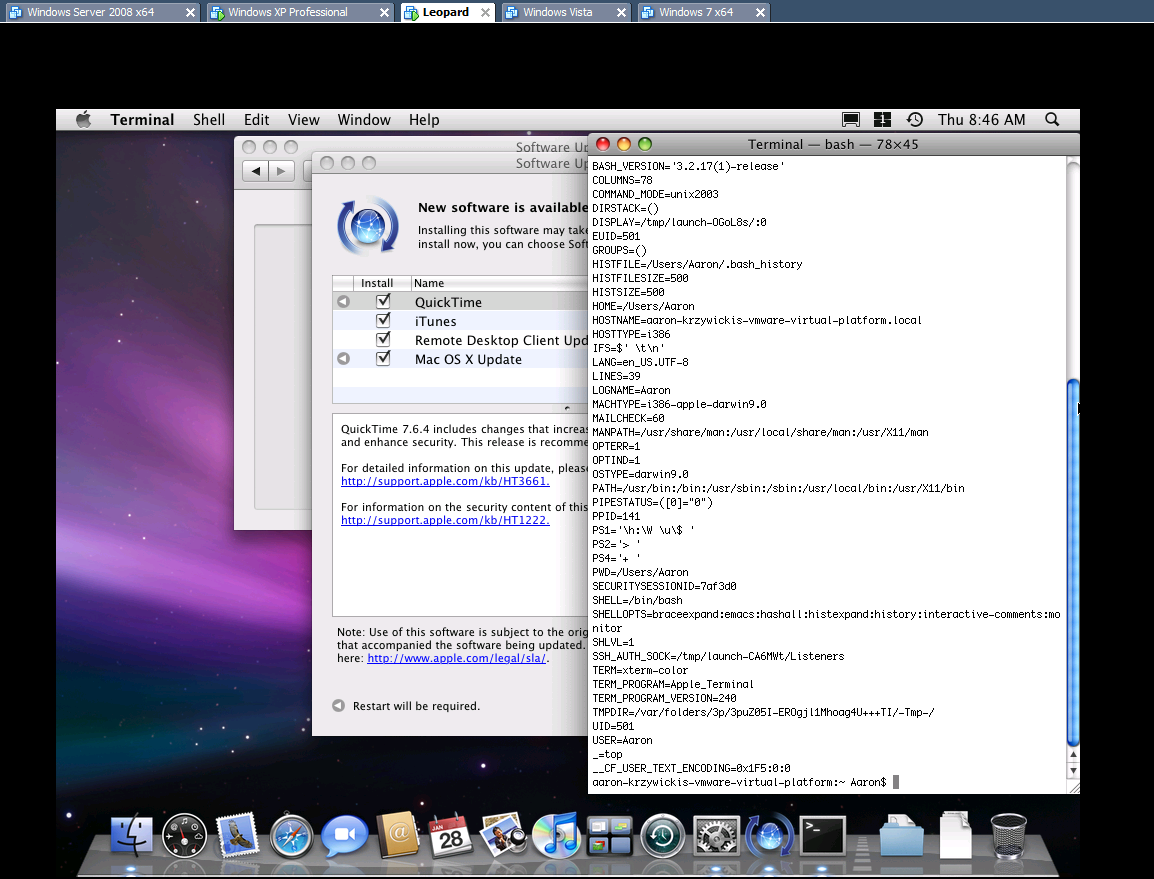Image resolution: width=1154 pixels, height=879 pixels.
Task: Uncheck the iTunes install checkbox
Action: (x=383, y=320)
